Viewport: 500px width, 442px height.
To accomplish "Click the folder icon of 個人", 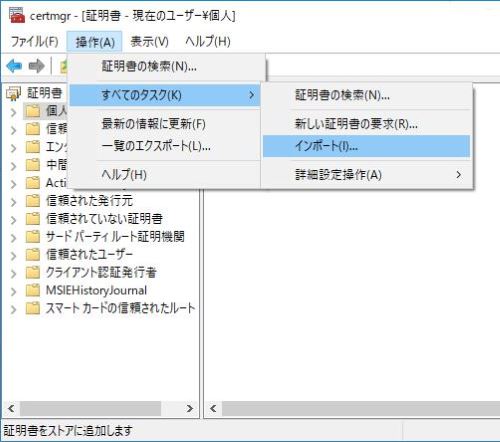I will 33,111.
